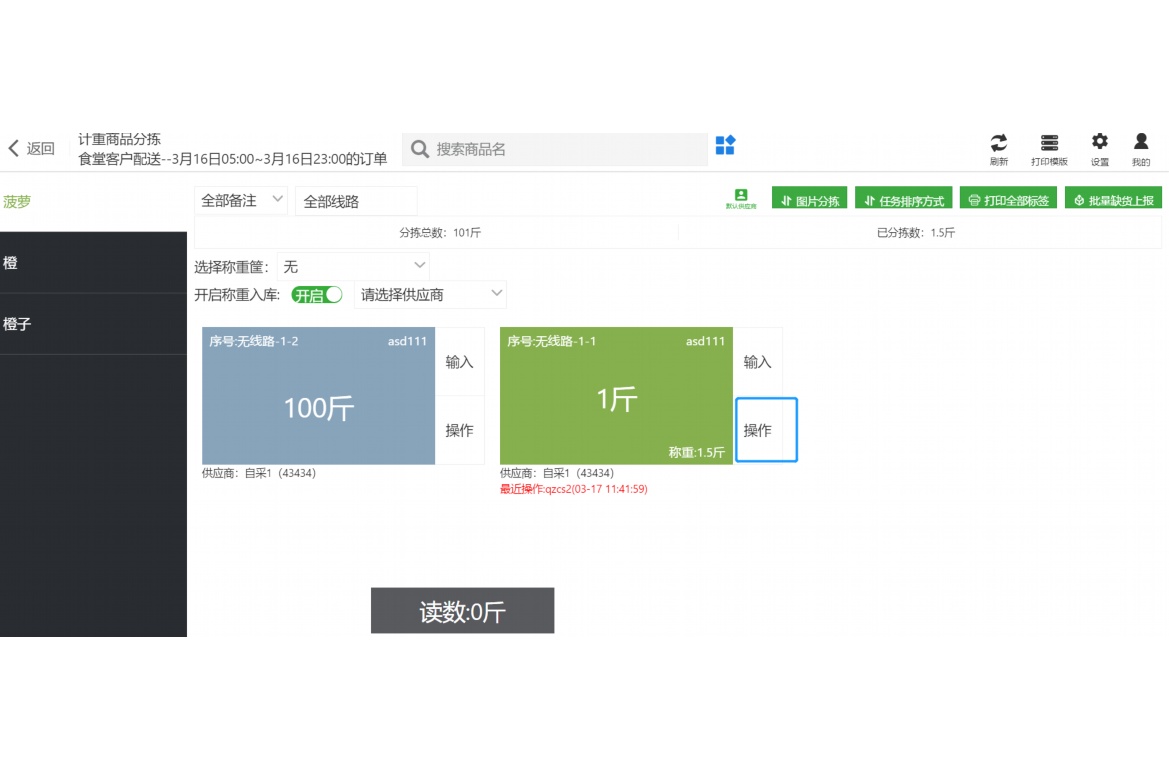Click the 批量缺货上报 button
Screen dimensions: 1169x770
click(1113, 200)
